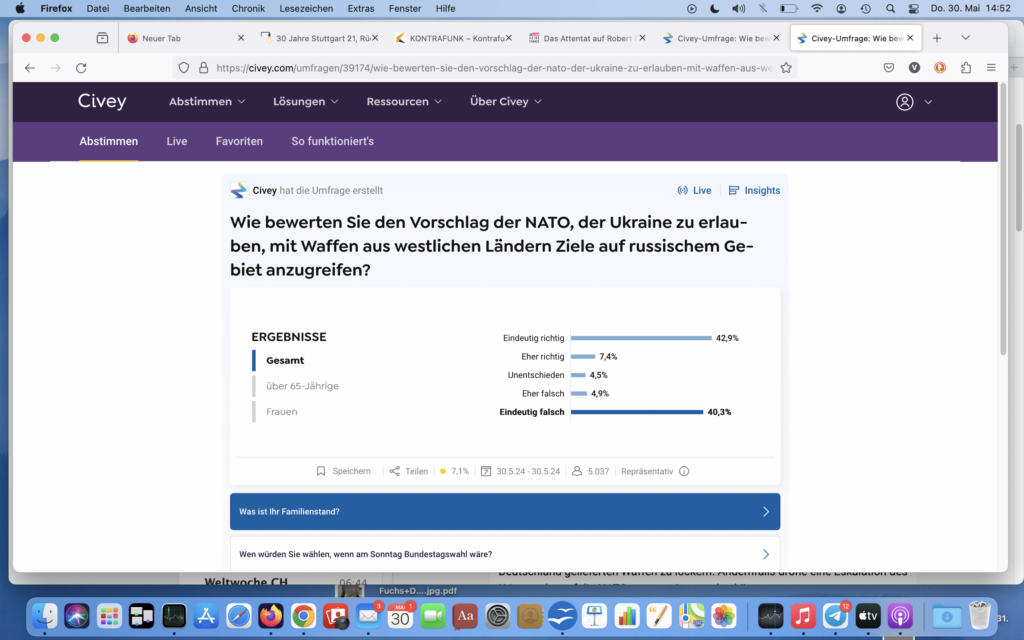Image resolution: width=1024 pixels, height=640 pixels.
Task: Open the 'Was ist Ihr Familienstand?' question
Action: (x=504, y=511)
